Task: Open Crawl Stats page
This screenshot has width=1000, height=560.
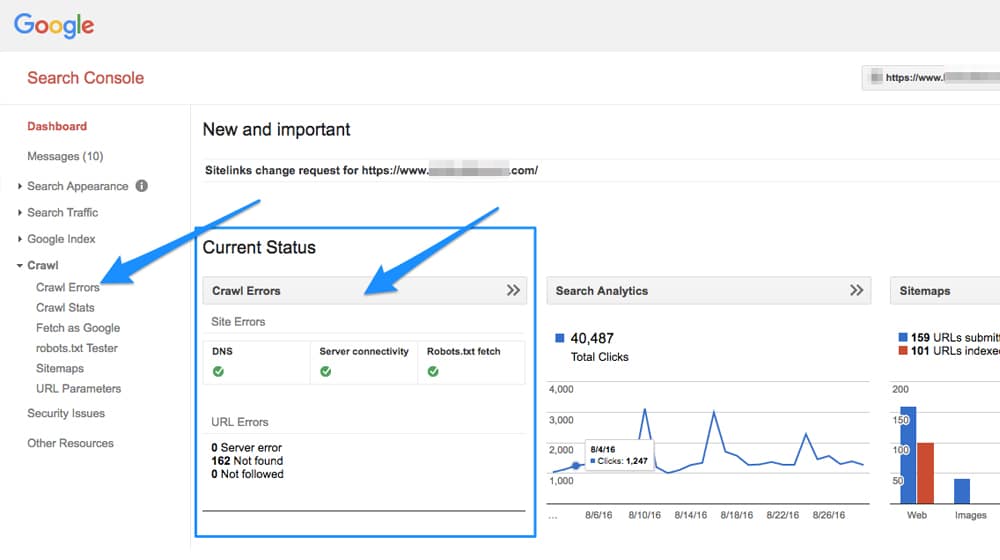Action: (x=65, y=308)
